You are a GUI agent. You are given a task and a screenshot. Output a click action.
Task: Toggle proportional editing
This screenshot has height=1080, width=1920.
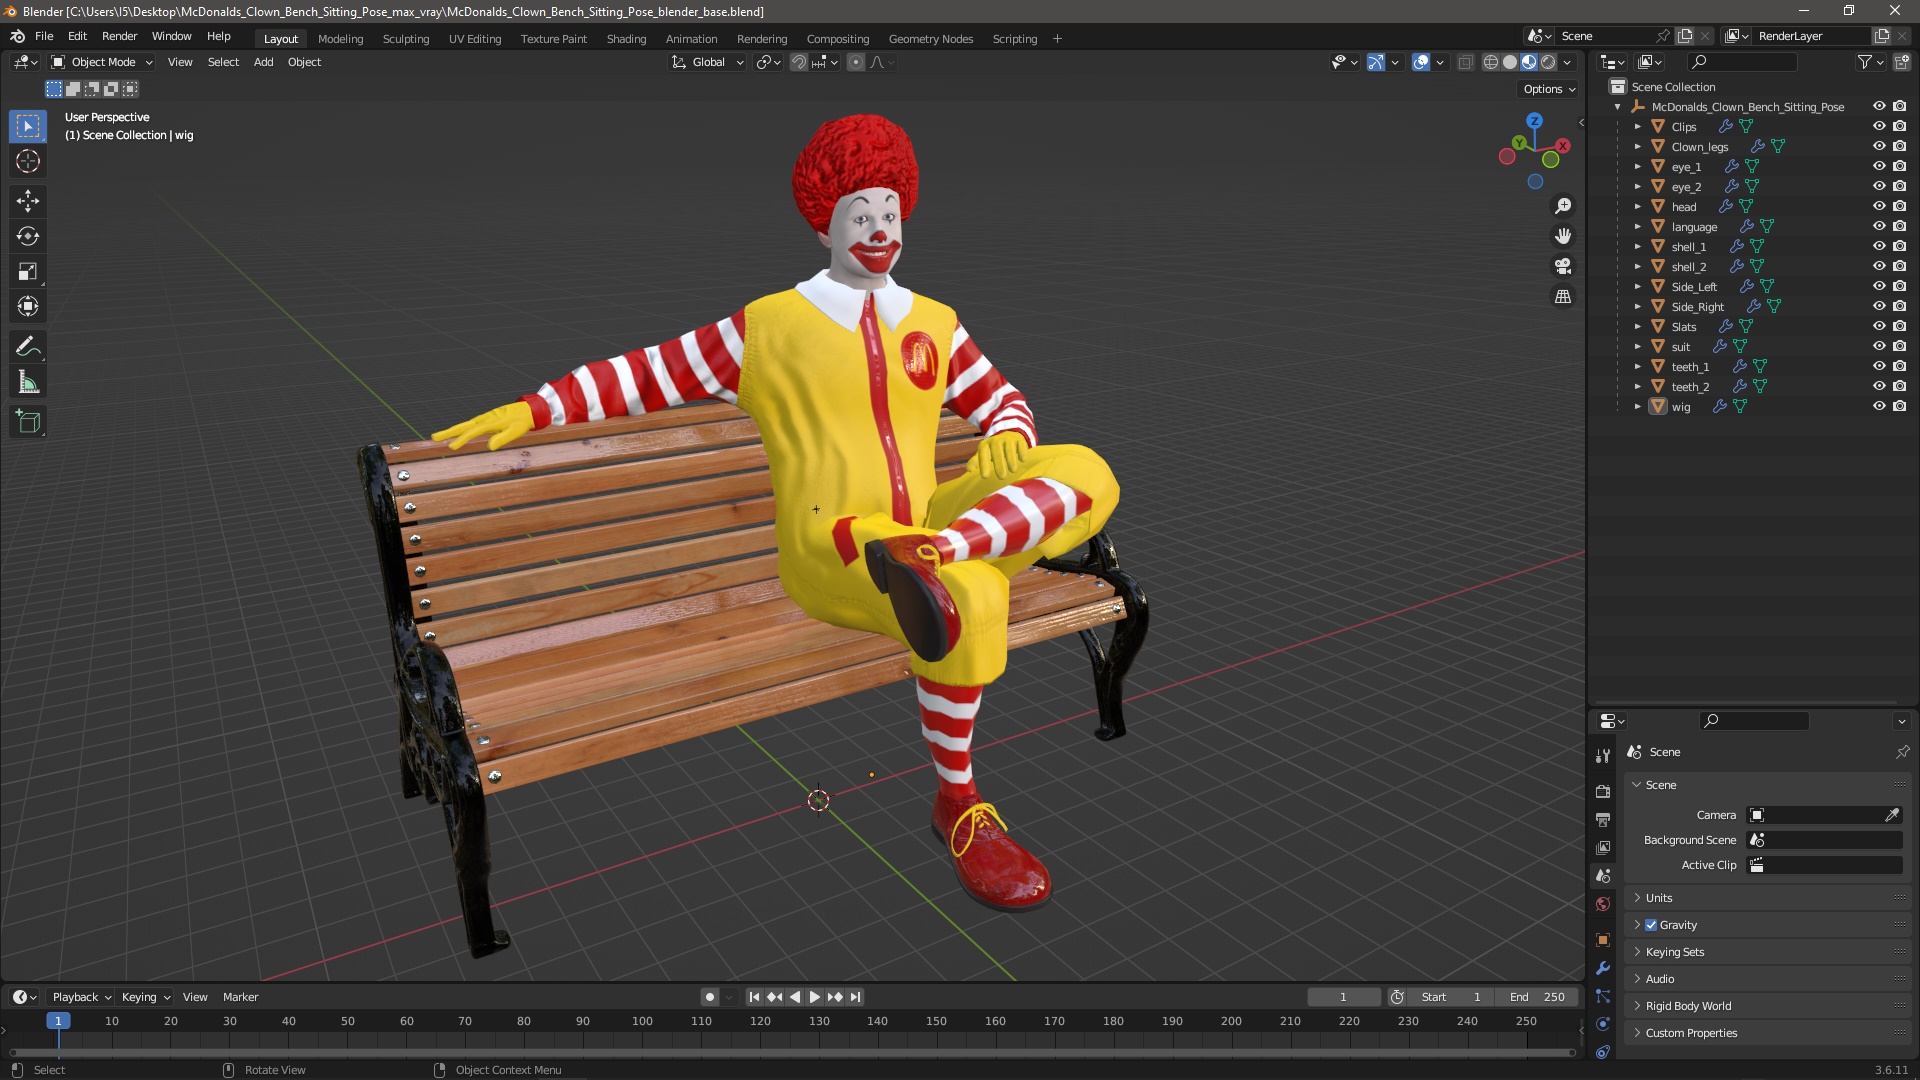tap(856, 62)
